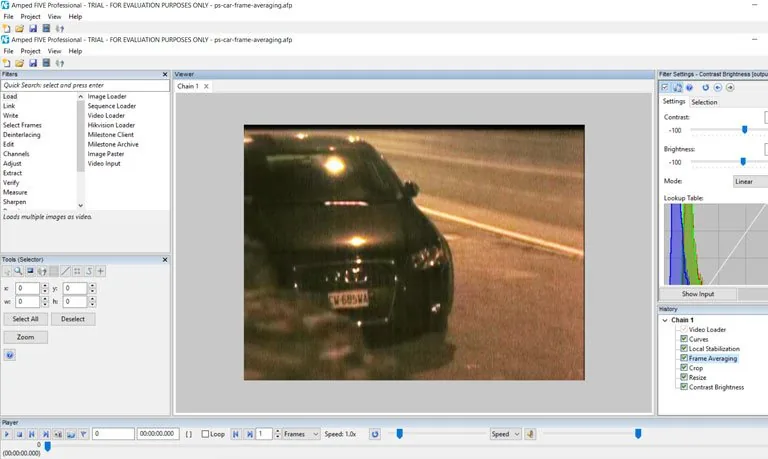This screenshot has height=459, width=768.
Task: Toggle the Frame Averaging filter checkbox
Action: pos(684,358)
